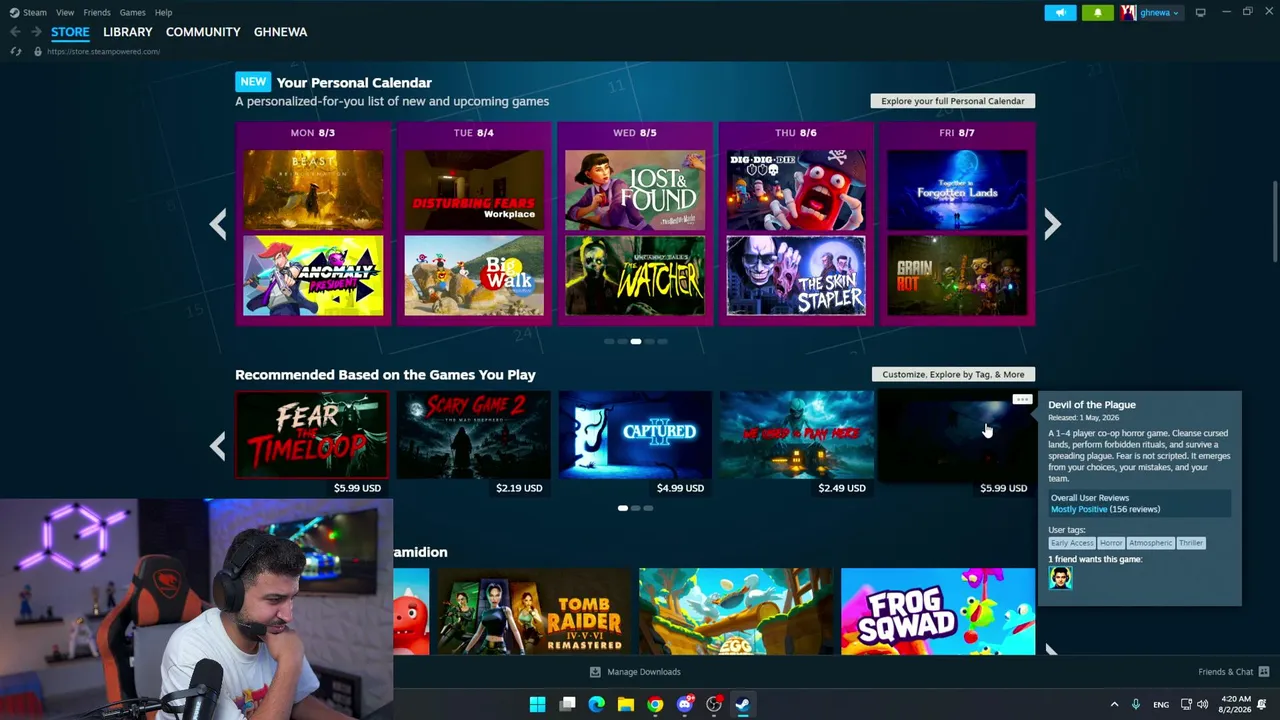This screenshot has height=720, width=1280.
Task: Open File Explorer from the taskbar
Action: [626, 704]
